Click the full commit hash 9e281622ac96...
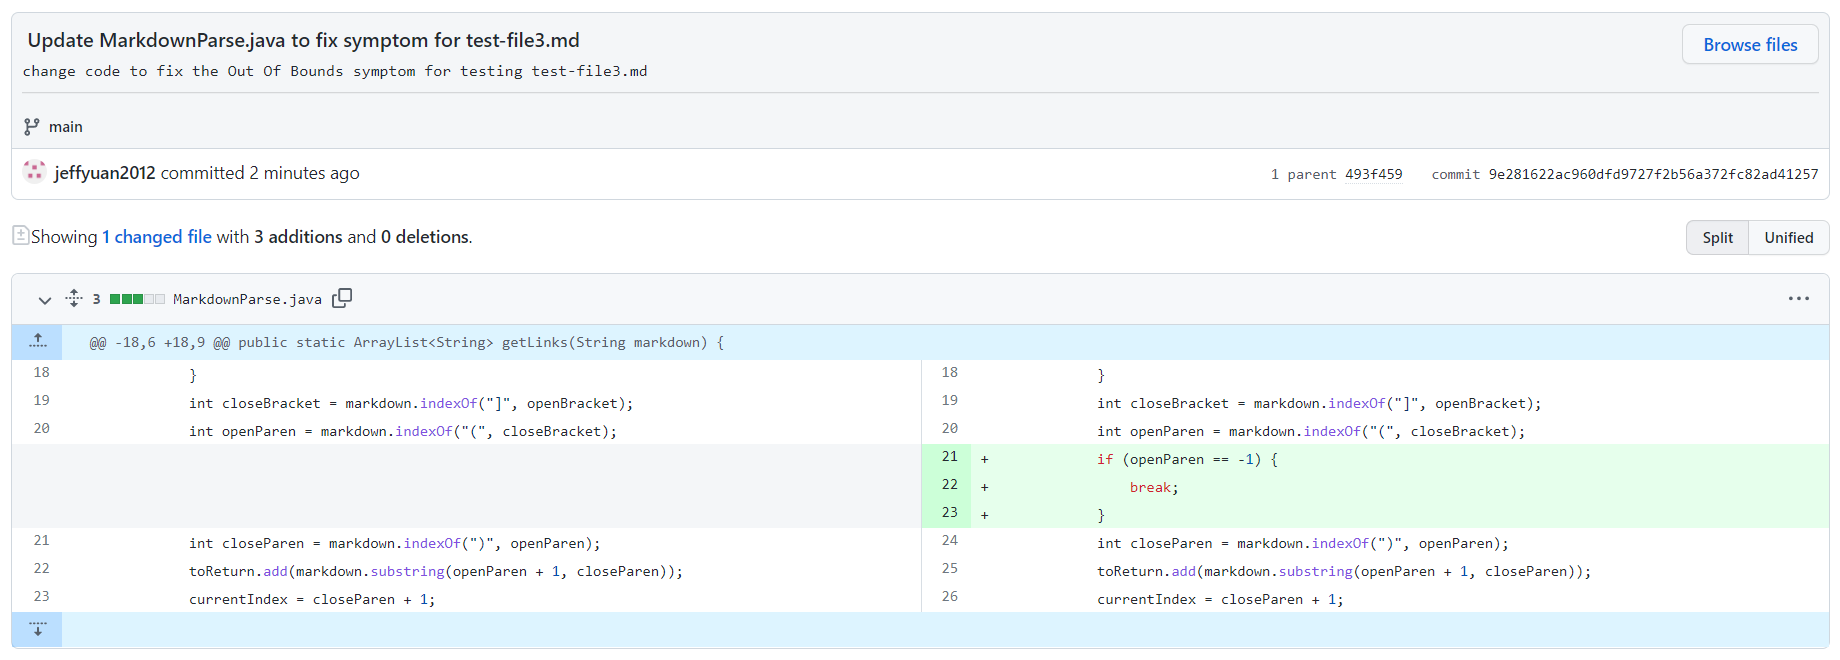The height and width of the screenshot is (660, 1840). click(1653, 174)
